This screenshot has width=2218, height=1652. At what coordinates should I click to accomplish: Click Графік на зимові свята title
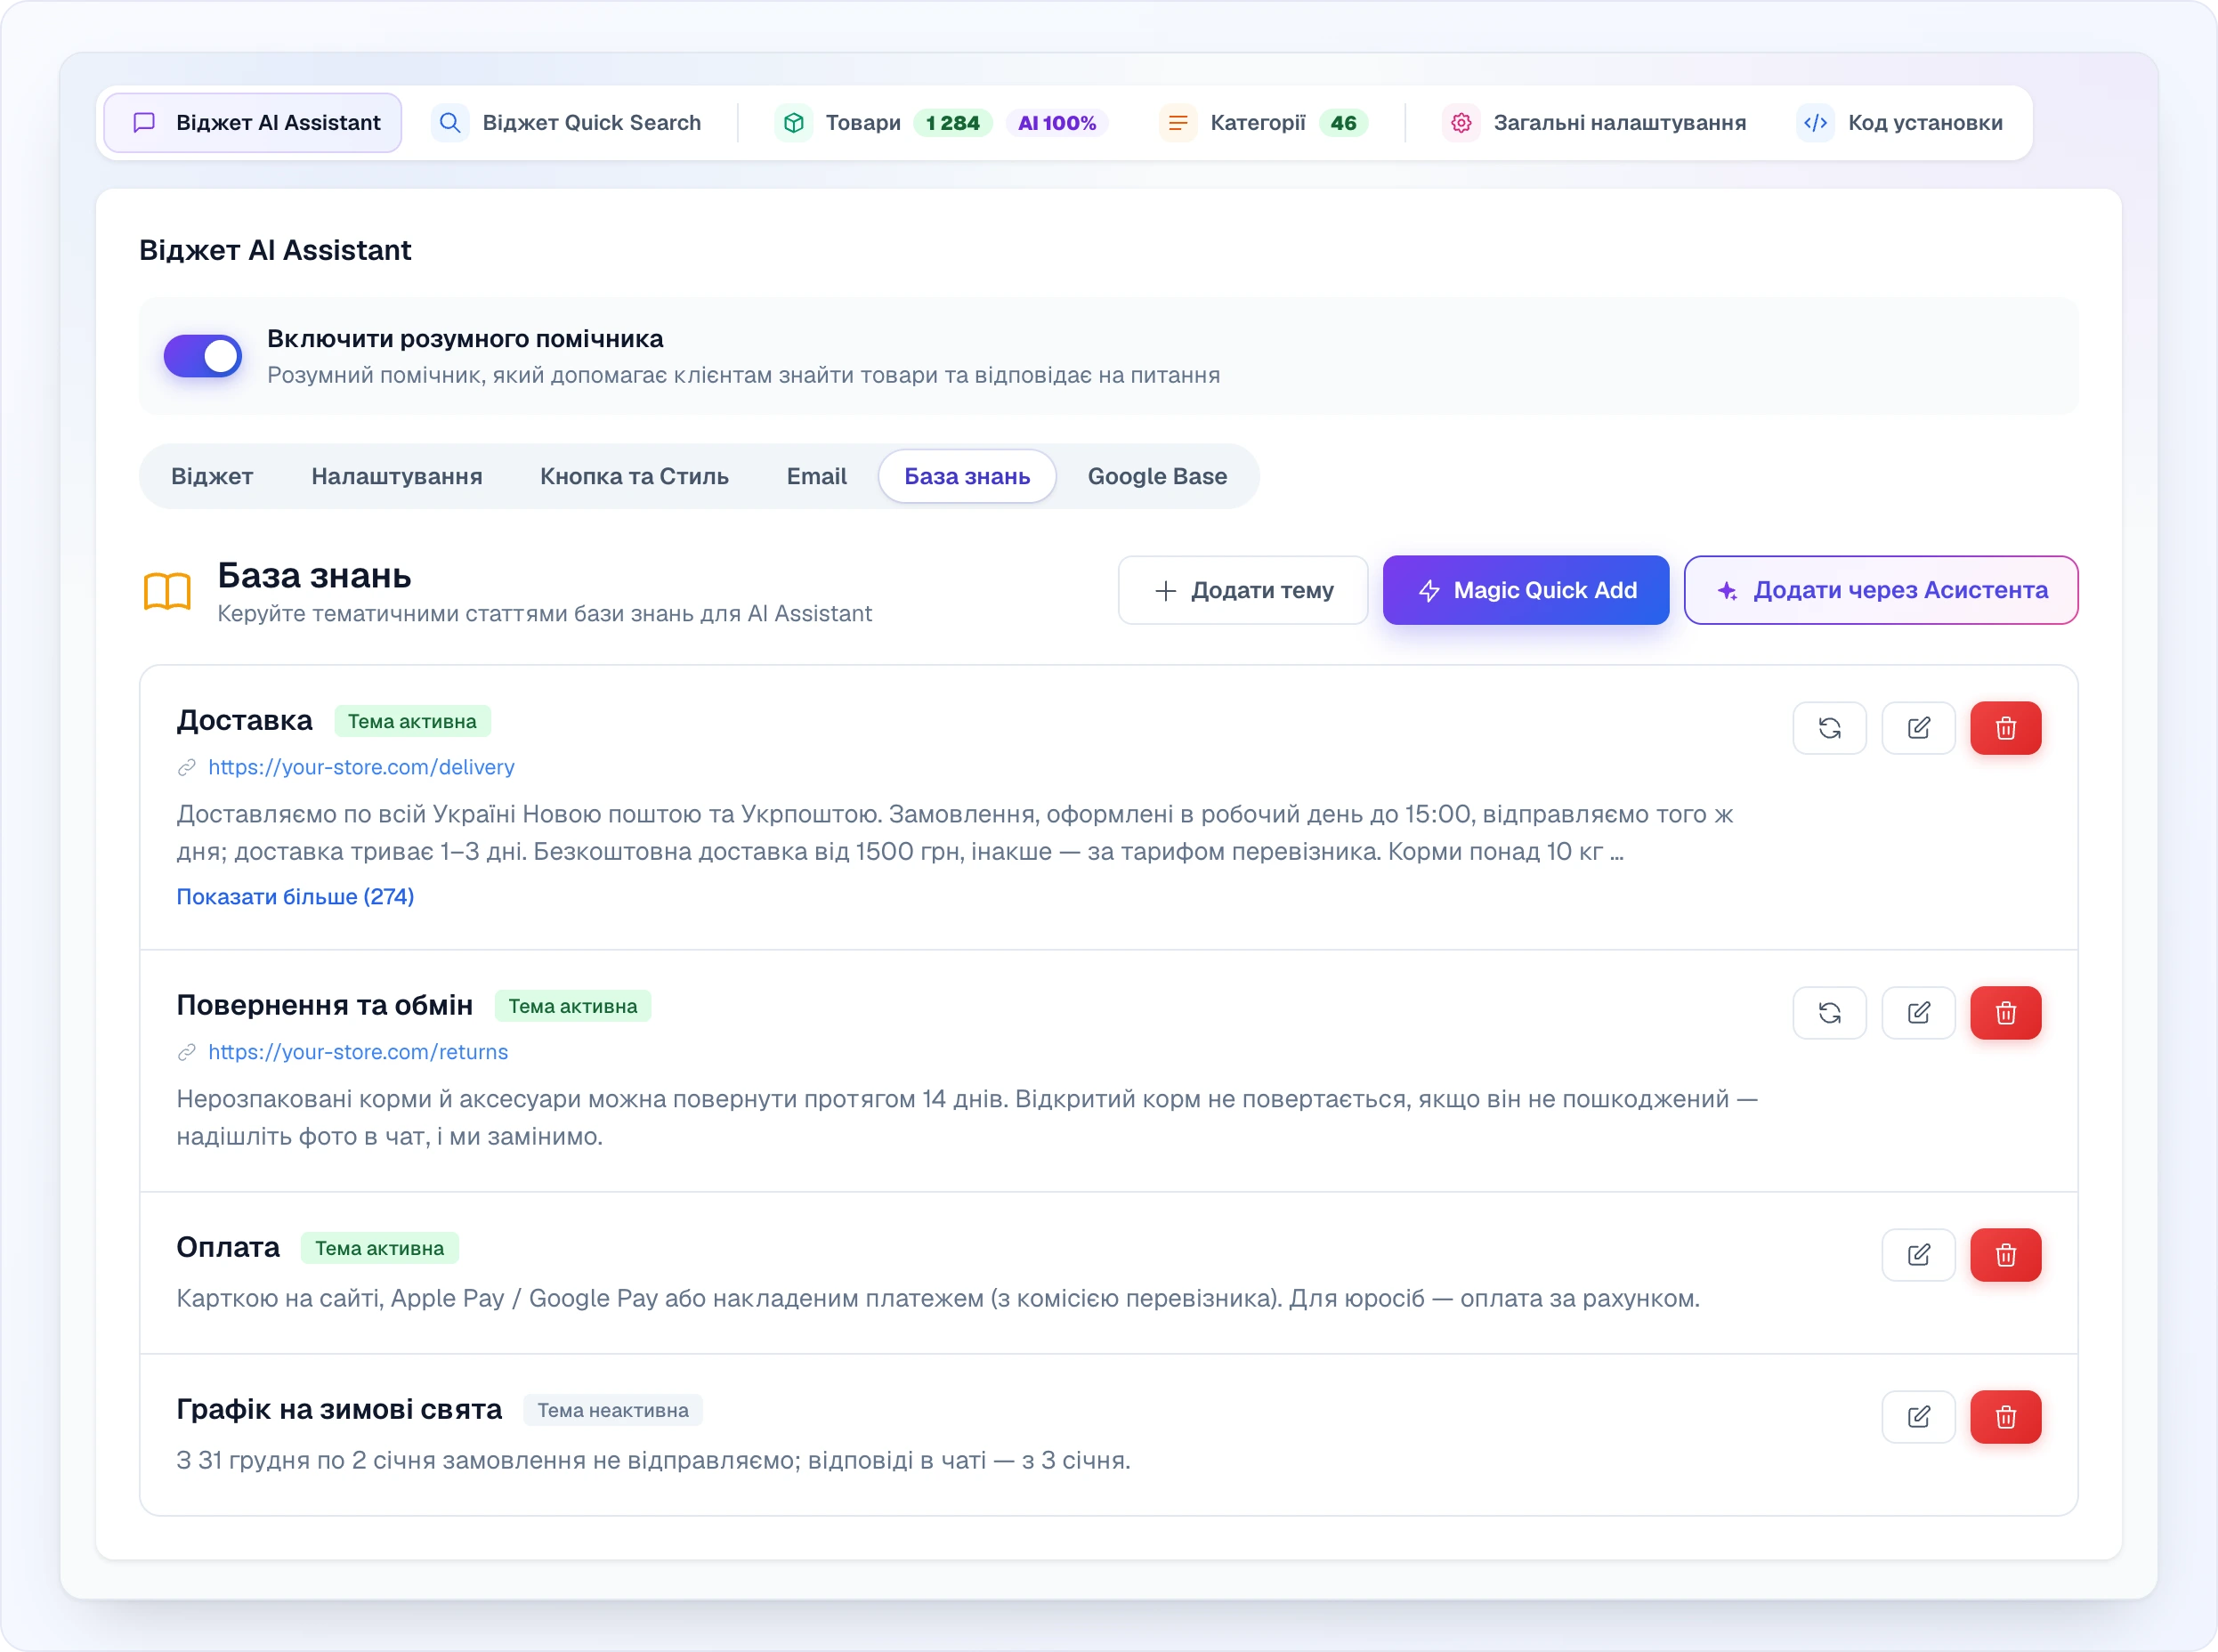(339, 1410)
